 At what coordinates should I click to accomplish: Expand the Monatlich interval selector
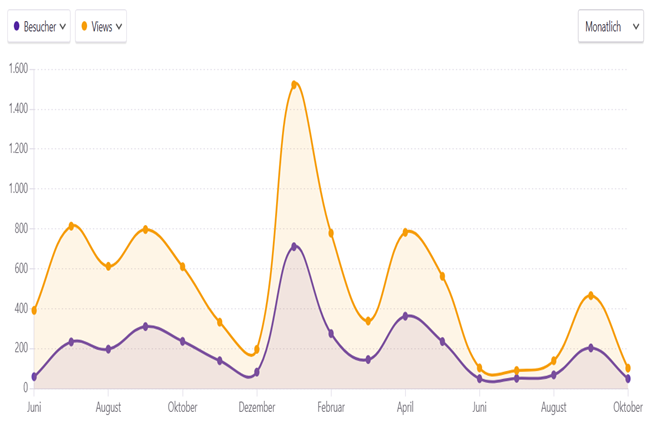pos(610,27)
